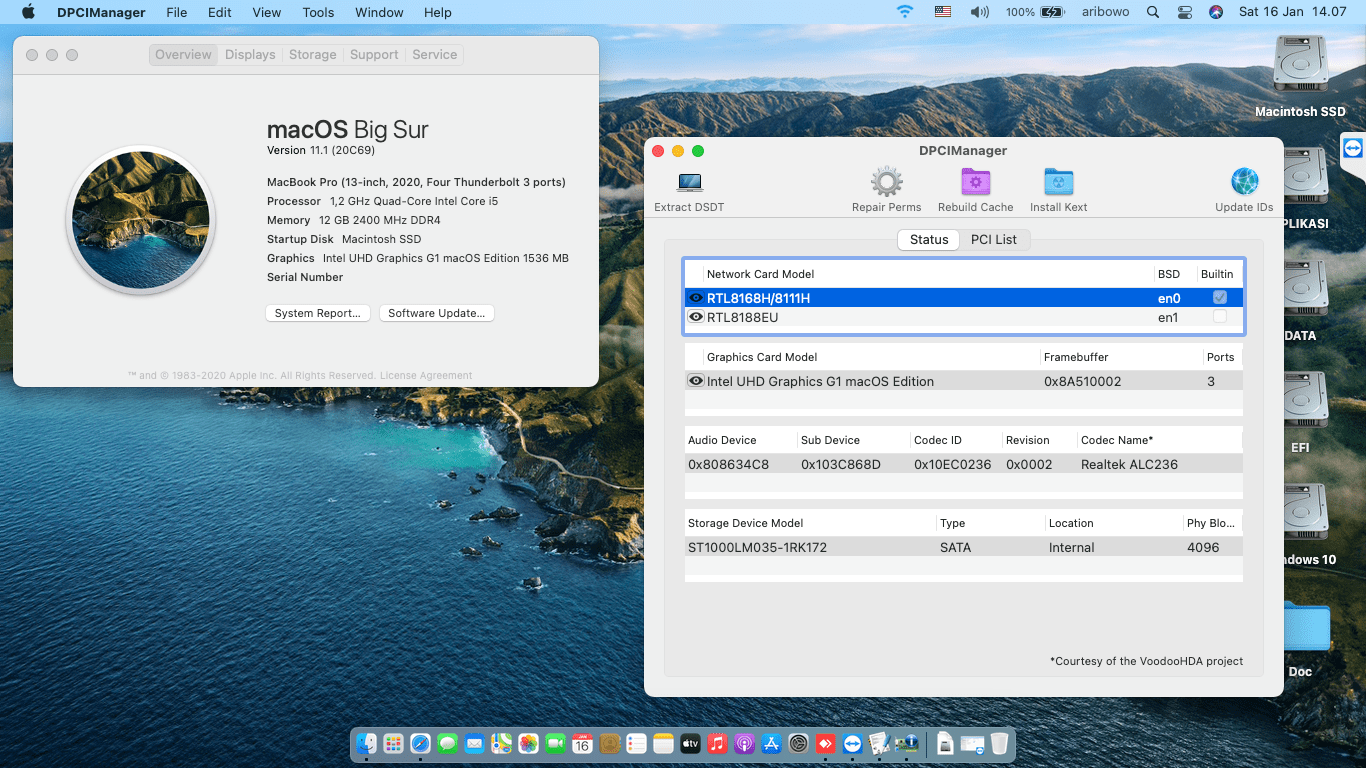Open the Storage tab in About window
This screenshot has height=768, width=1366.
point(313,55)
